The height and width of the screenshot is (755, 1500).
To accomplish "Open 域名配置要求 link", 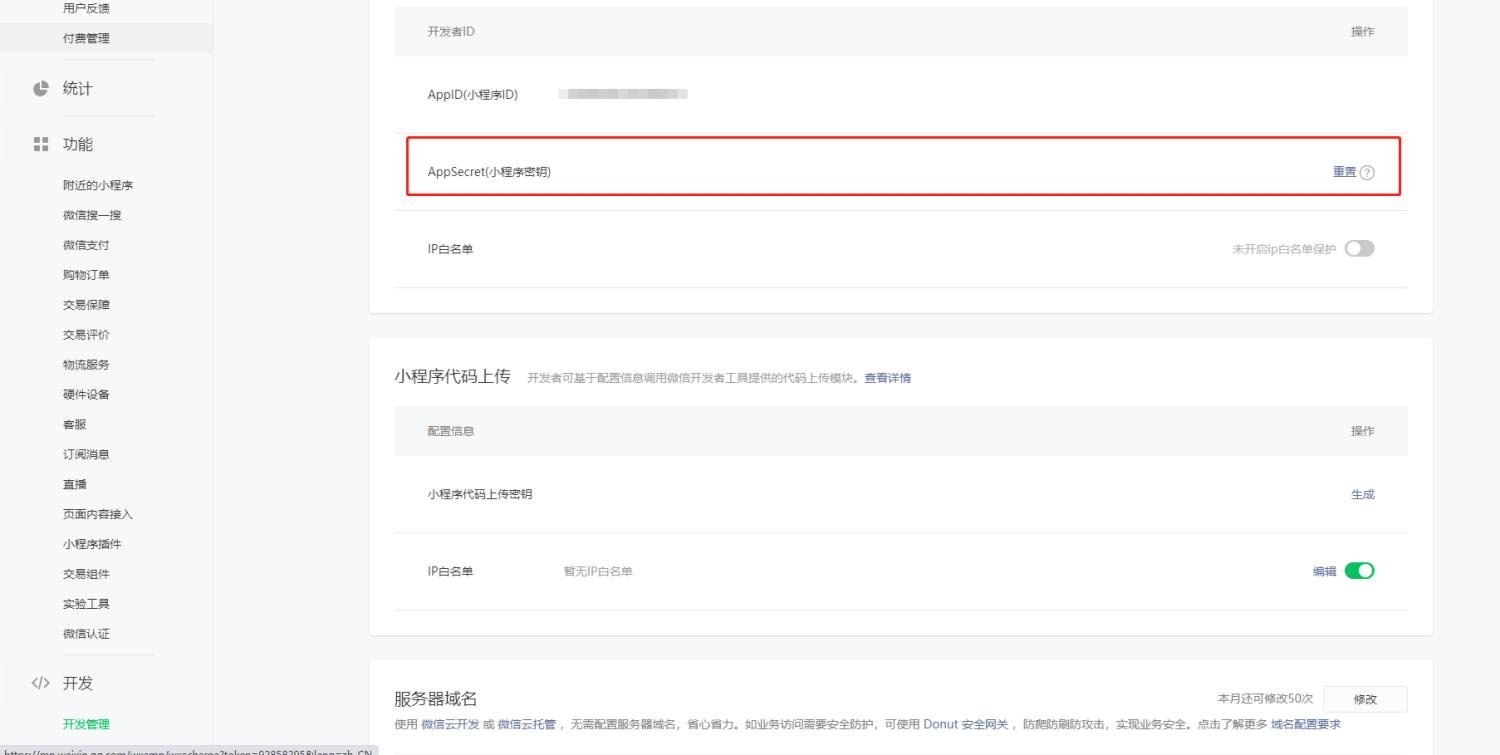I will pyautogui.click(x=1305, y=724).
